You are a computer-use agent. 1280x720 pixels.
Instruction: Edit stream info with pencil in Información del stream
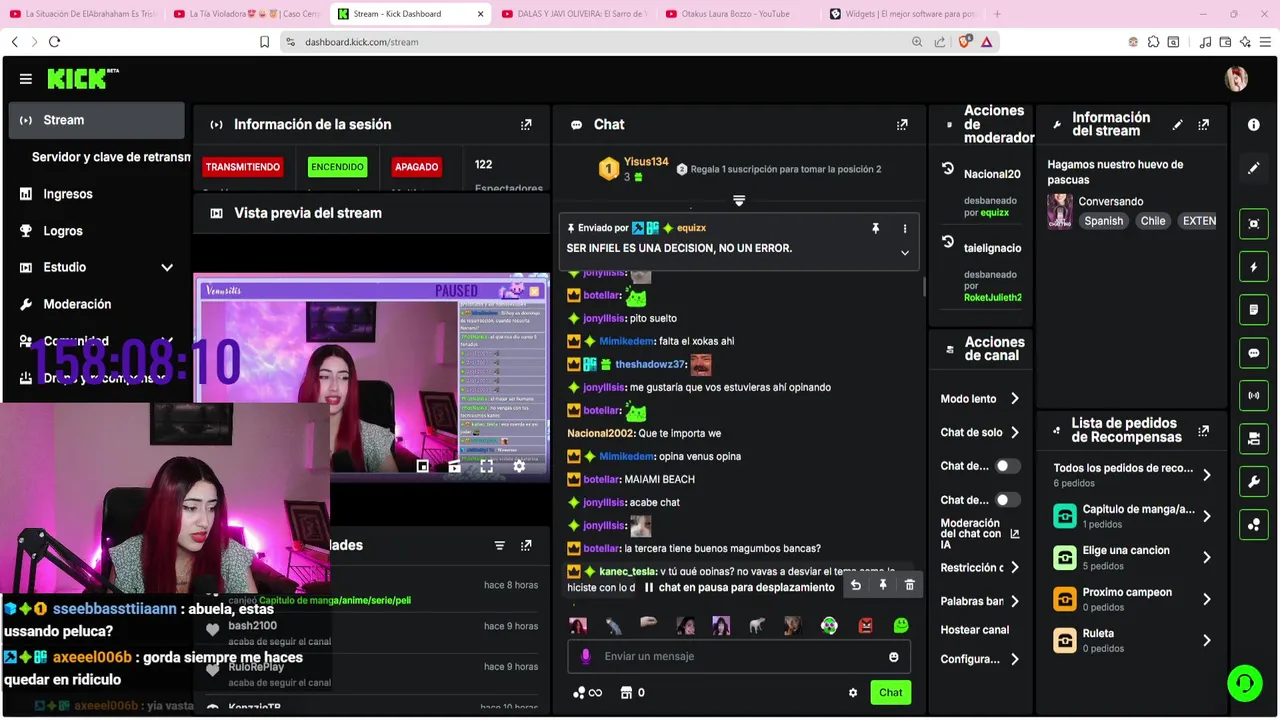tap(1177, 125)
